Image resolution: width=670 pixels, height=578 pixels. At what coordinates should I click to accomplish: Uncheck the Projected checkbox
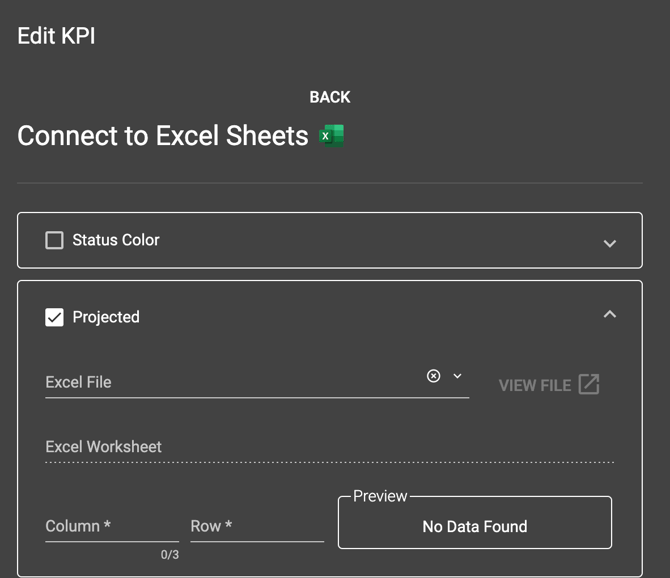pos(54,317)
